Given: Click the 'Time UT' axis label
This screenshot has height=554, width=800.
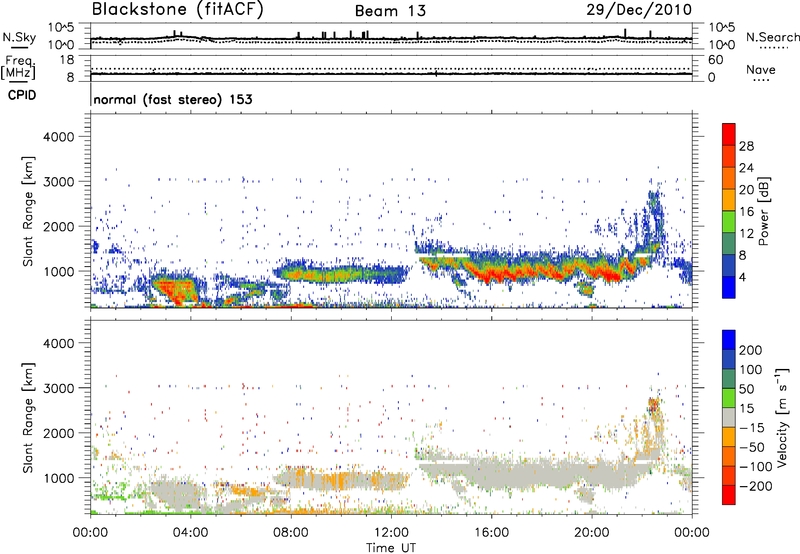Looking at the screenshot, I should tap(391, 548).
